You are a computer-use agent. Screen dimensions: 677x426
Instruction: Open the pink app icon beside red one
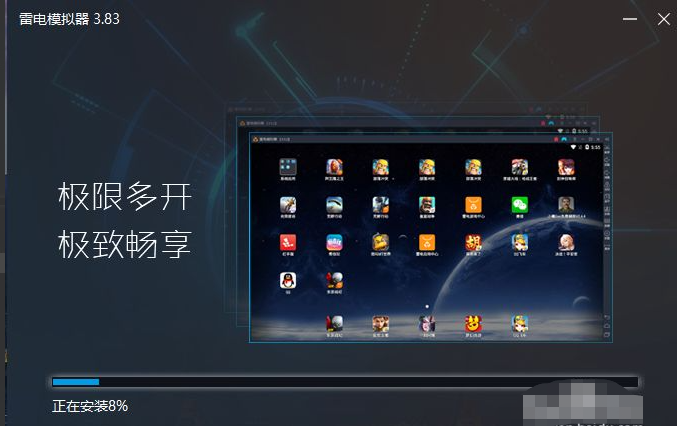(x=334, y=242)
